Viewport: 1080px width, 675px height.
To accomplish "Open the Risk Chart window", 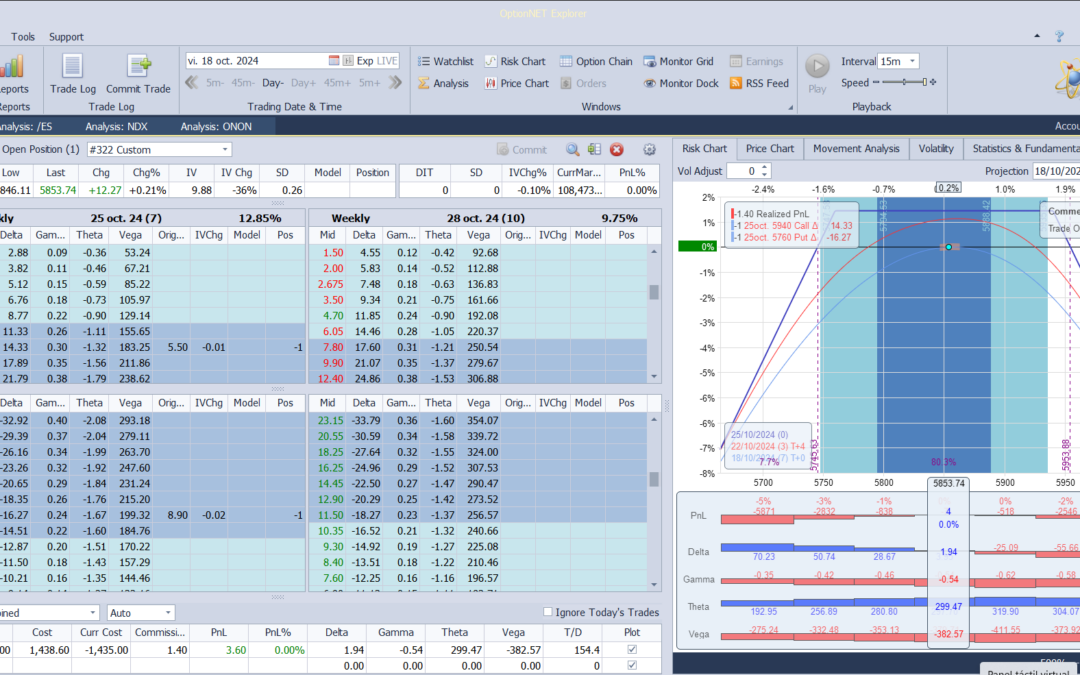I will [515, 61].
